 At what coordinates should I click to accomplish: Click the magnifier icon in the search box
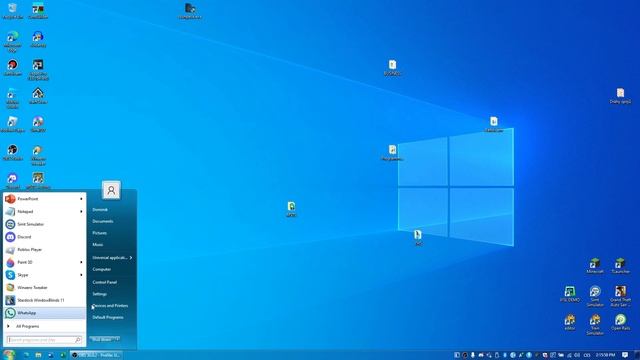(x=78, y=340)
